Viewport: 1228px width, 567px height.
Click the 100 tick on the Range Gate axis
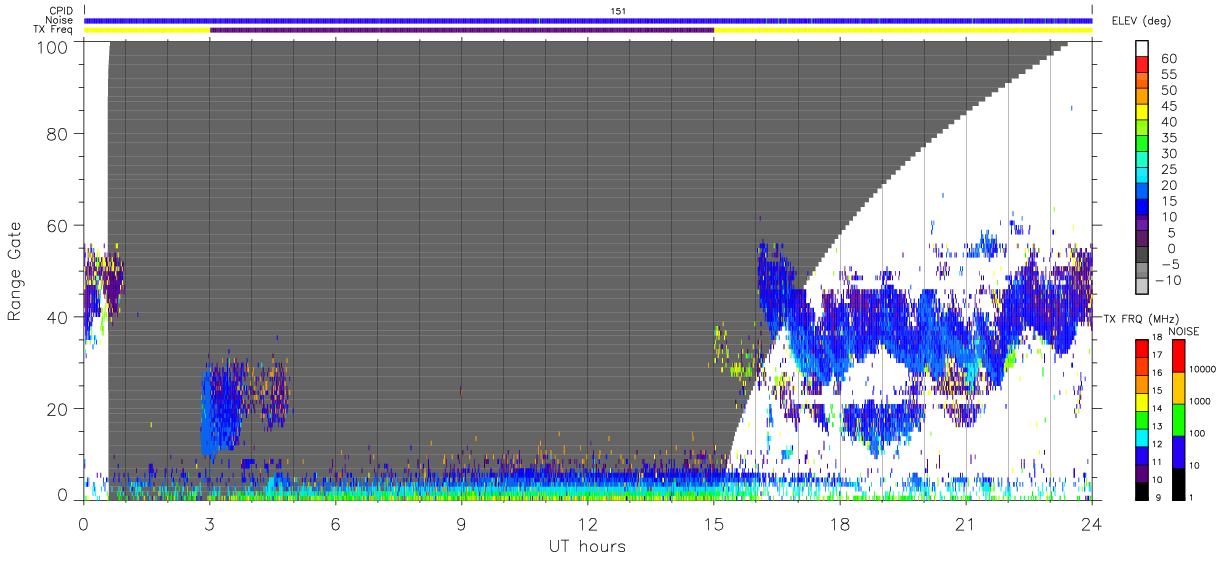52,46
